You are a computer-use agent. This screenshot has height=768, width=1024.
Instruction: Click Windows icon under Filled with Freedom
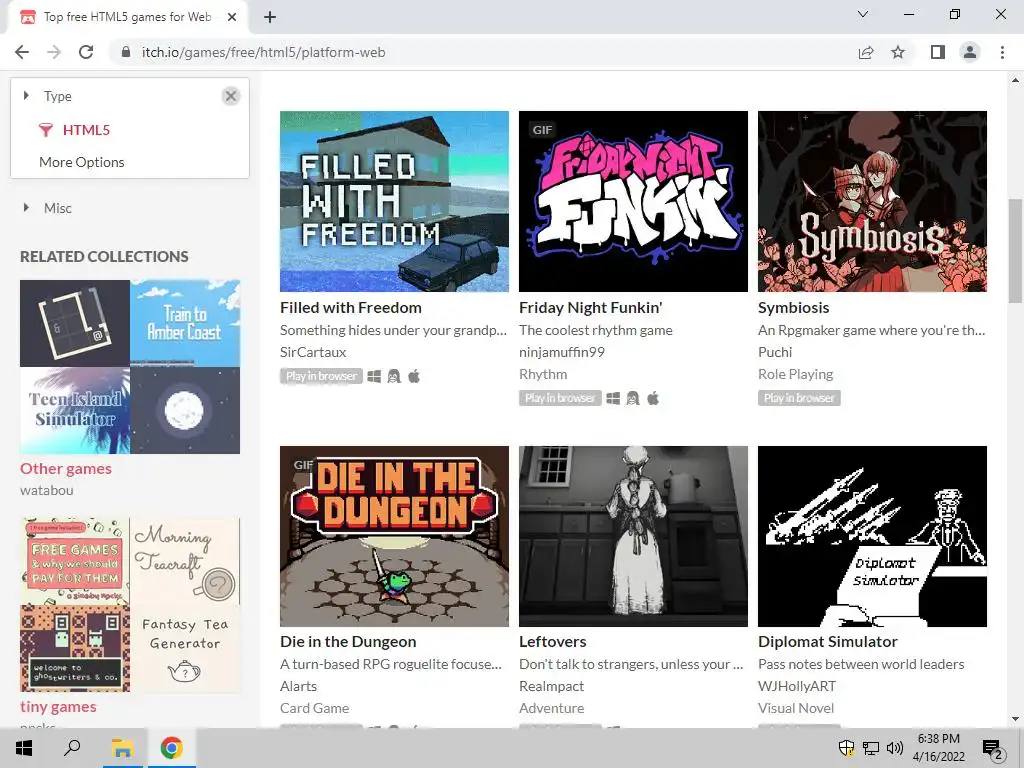coord(374,377)
